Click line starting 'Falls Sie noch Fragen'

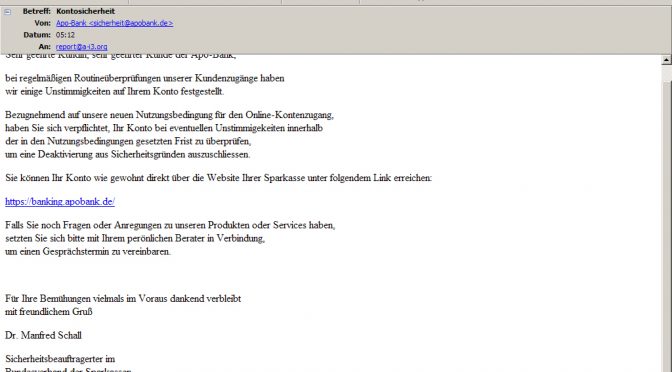tap(170, 225)
